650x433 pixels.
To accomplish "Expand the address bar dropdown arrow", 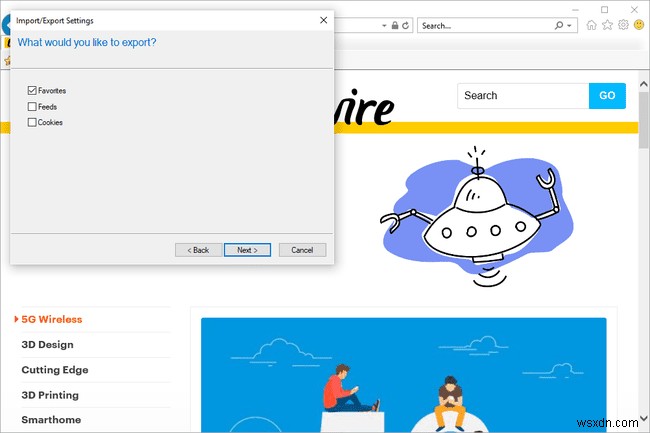I will click(384, 26).
